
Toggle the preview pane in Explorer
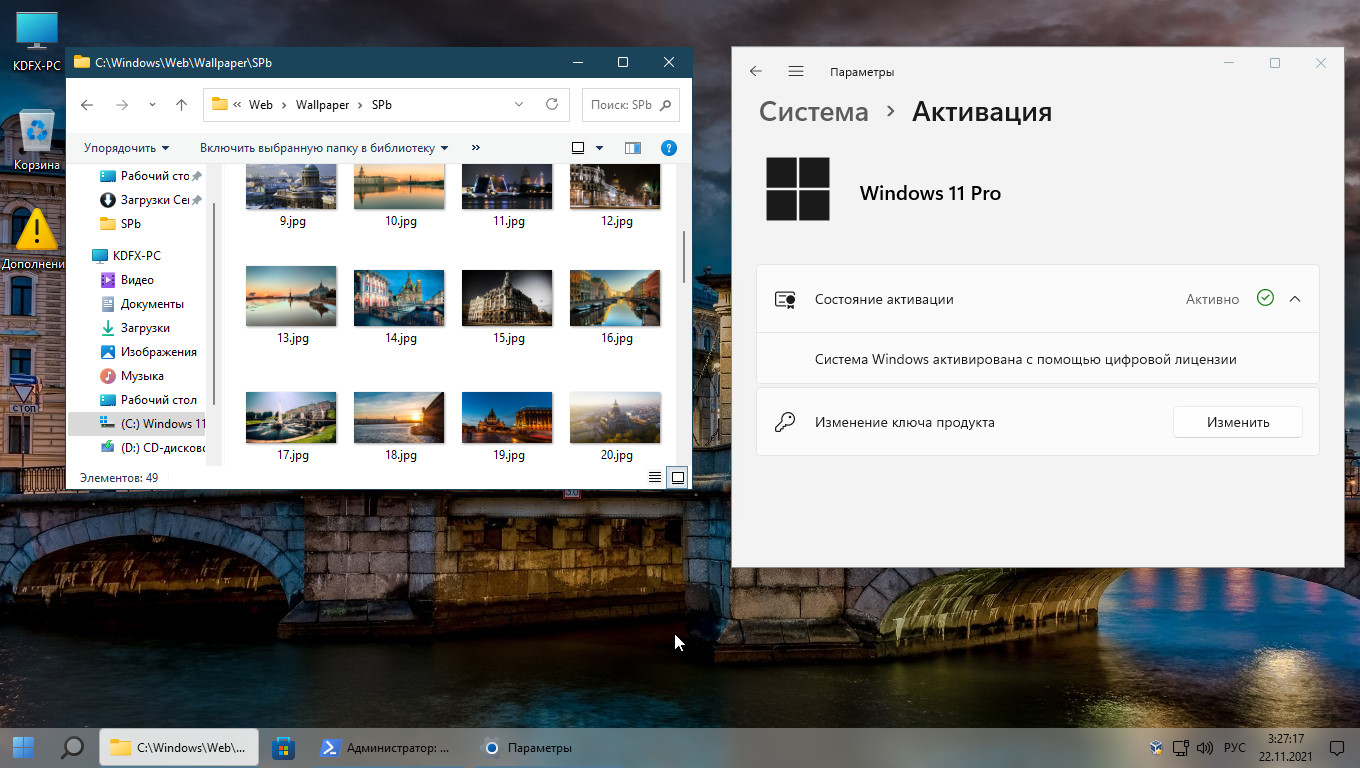pos(632,148)
